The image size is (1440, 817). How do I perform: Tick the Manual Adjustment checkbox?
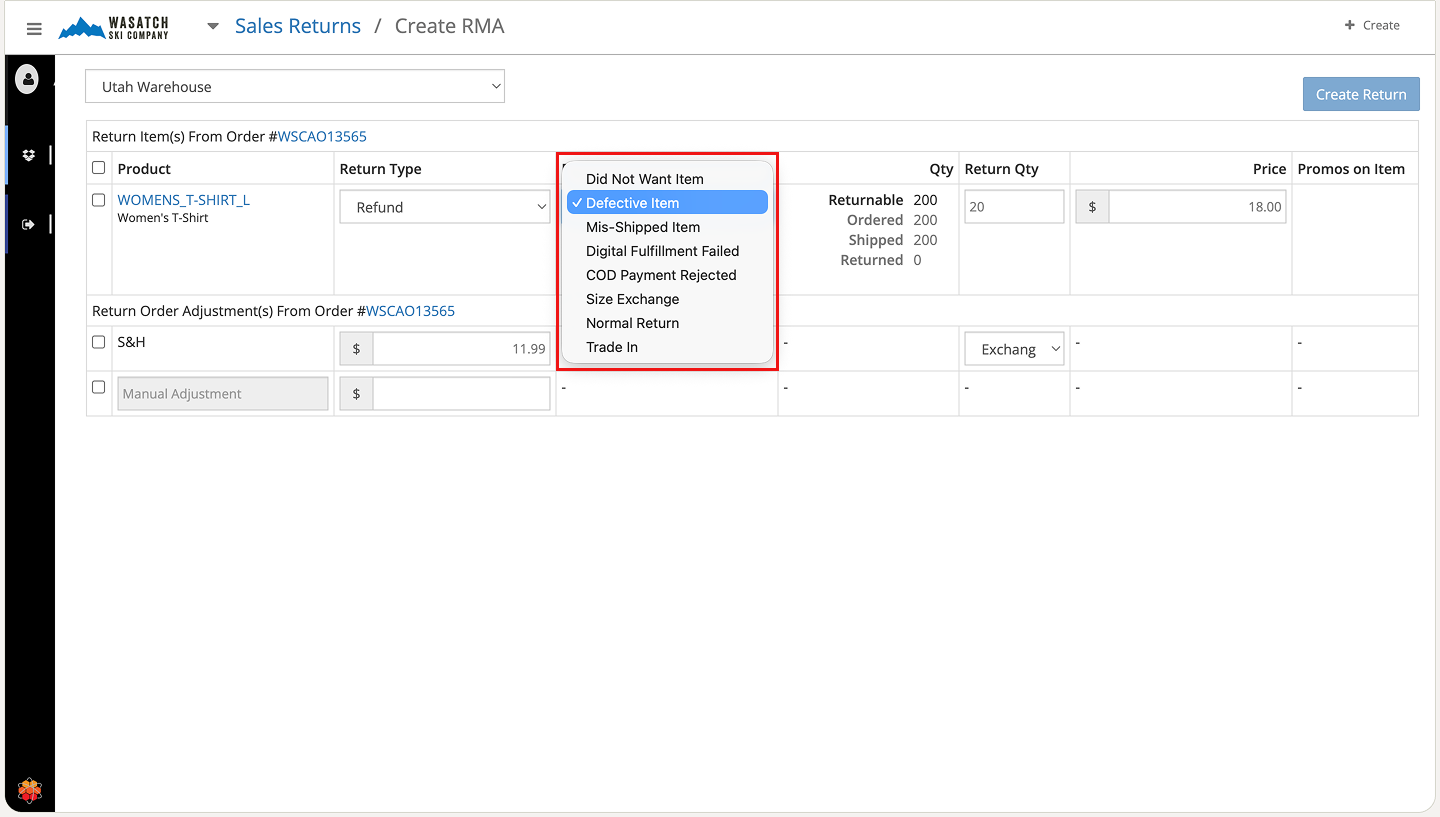(99, 387)
